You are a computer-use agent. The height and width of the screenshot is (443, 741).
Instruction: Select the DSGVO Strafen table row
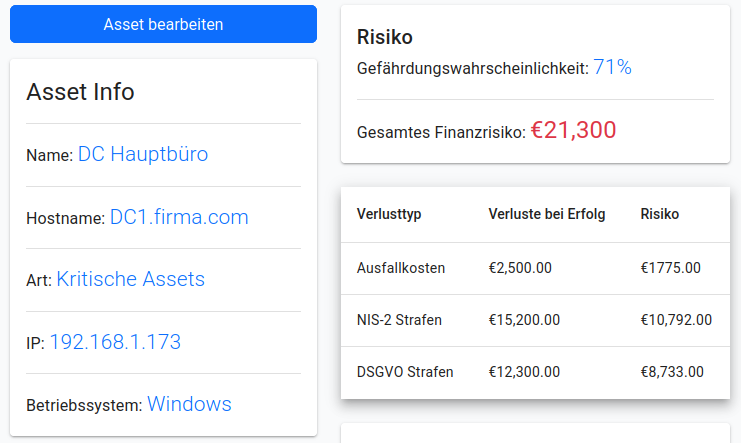pyautogui.click(x=535, y=372)
